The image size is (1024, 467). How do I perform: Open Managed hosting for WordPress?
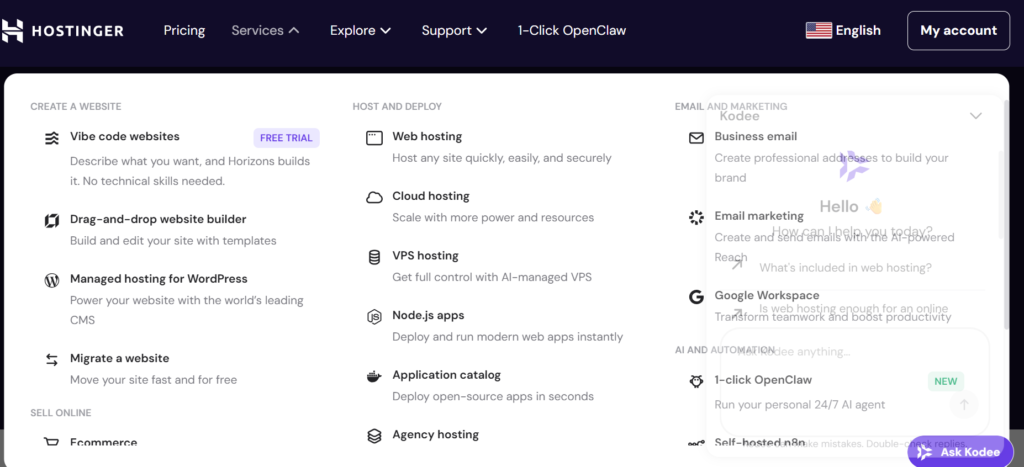(x=159, y=279)
